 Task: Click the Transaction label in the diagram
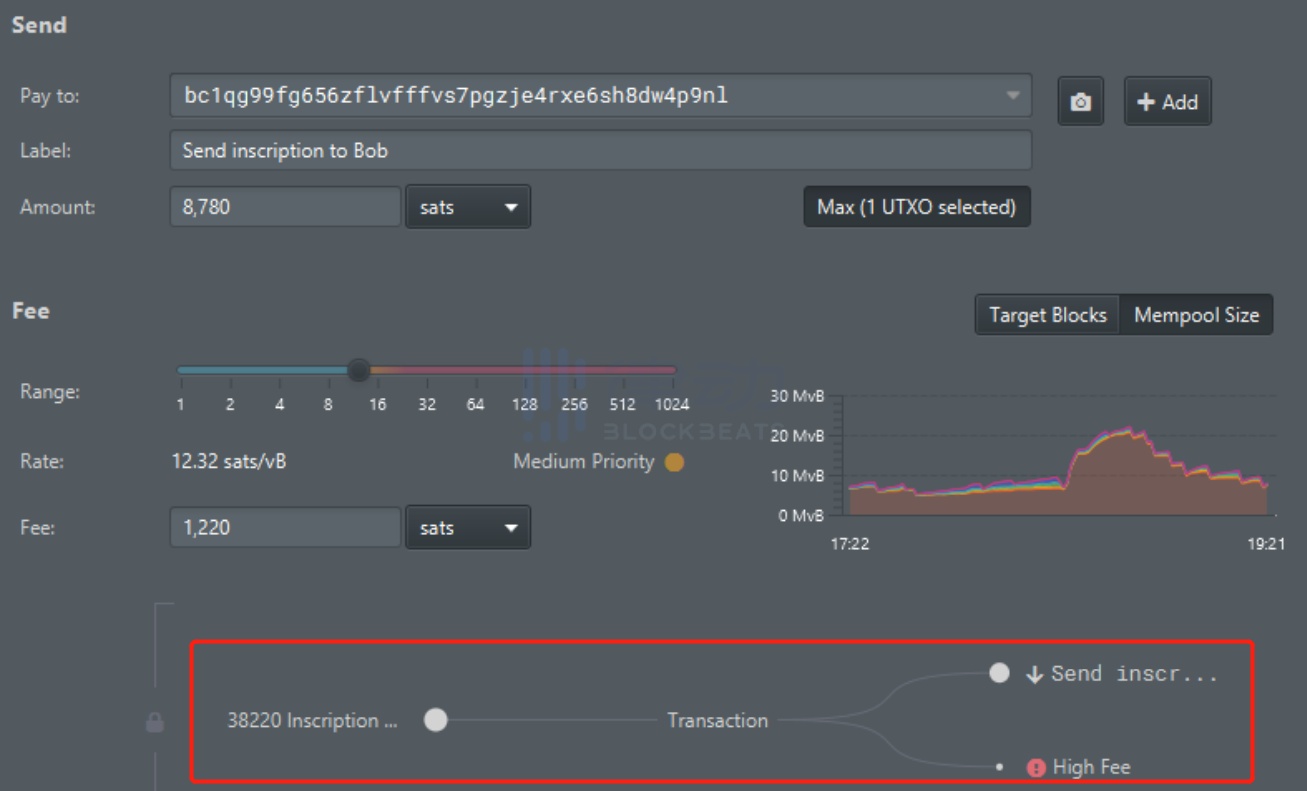coord(717,720)
